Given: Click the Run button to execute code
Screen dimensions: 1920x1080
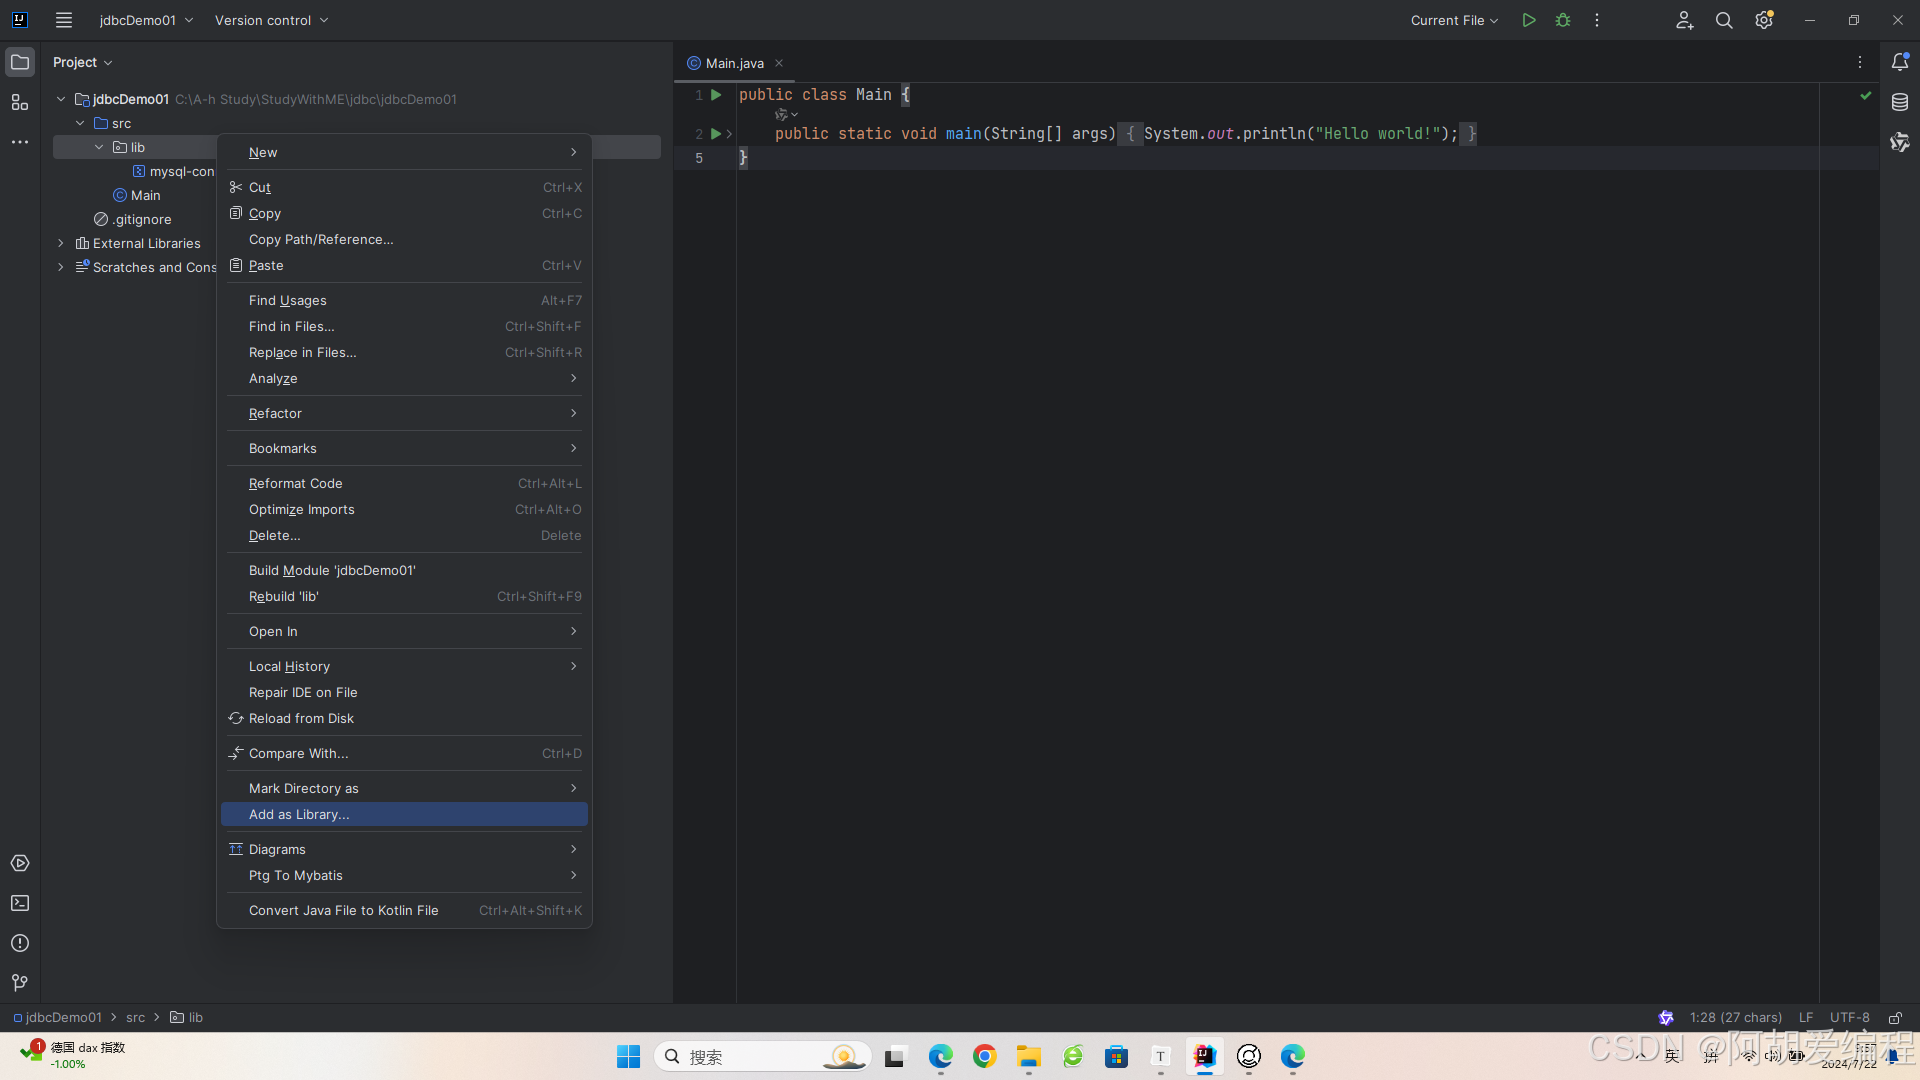Looking at the screenshot, I should (x=1528, y=20).
